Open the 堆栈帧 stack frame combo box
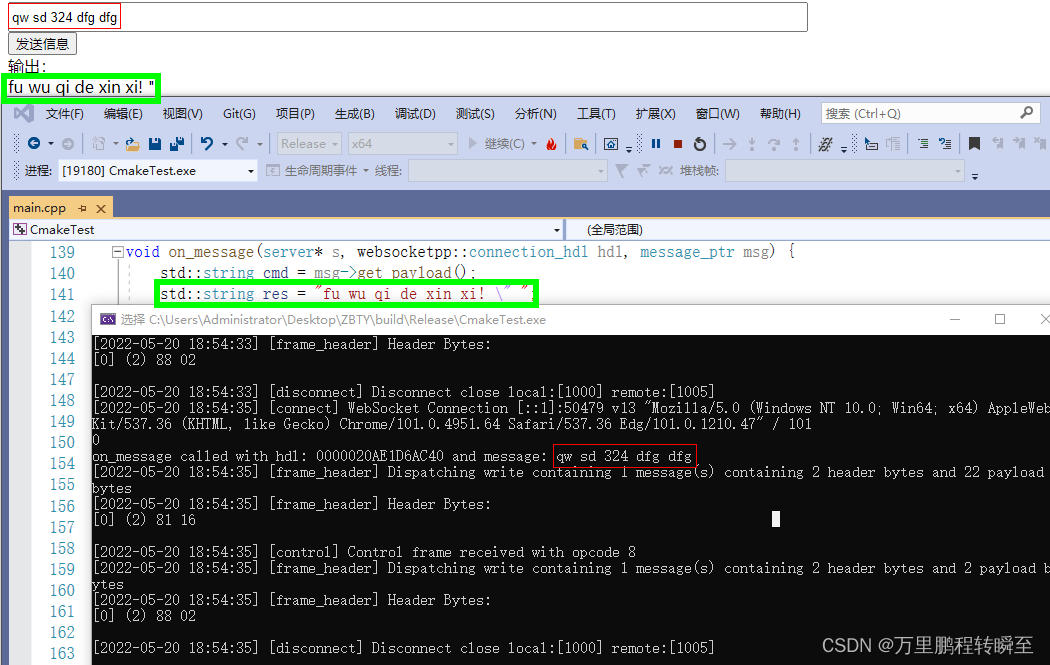Screen dimensions: 1050x665 [845, 171]
